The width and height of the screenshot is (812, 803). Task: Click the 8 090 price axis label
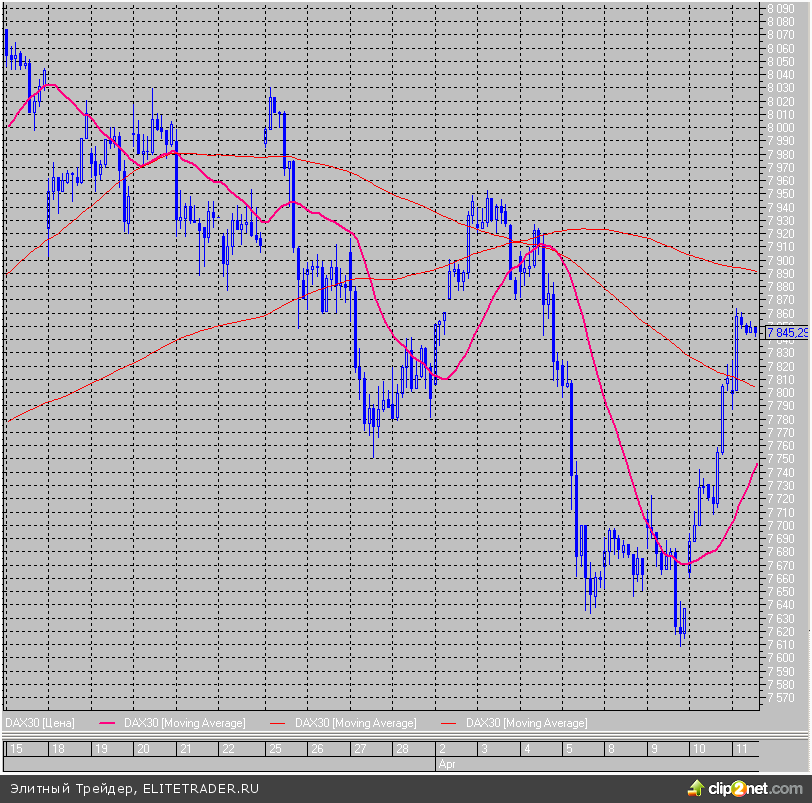(x=780, y=8)
